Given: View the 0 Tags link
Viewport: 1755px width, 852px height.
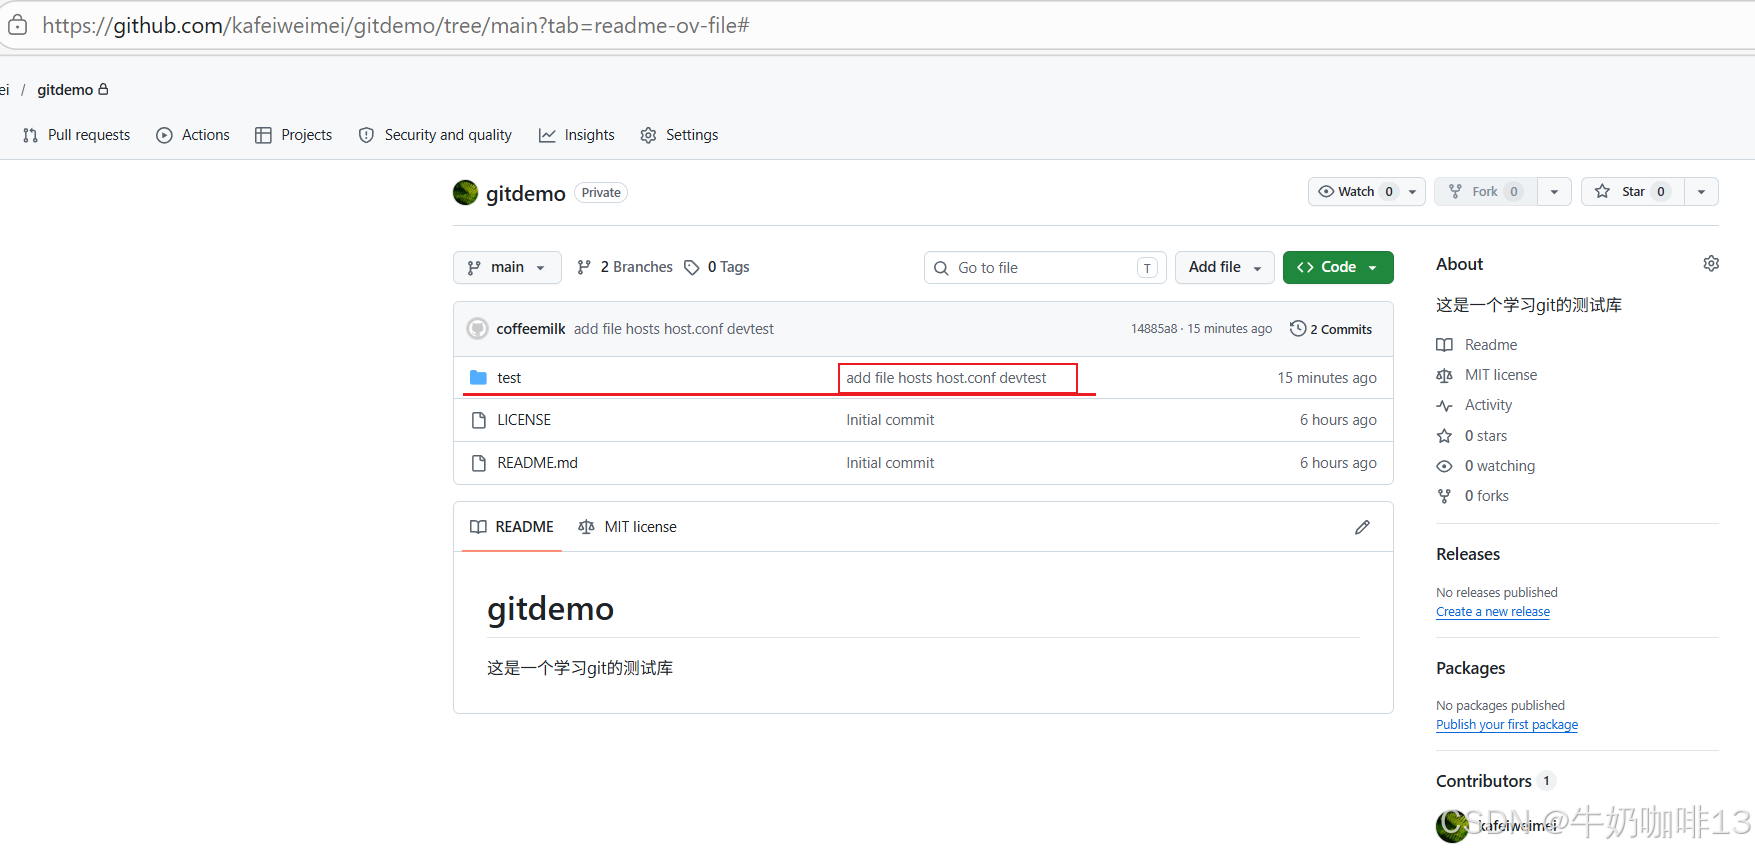Looking at the screenshot, I should [717, 267].
